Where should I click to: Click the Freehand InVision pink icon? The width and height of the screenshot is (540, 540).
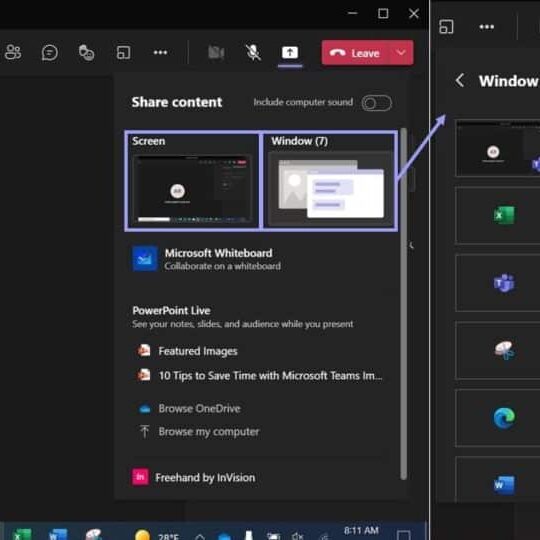pos(140,477)
